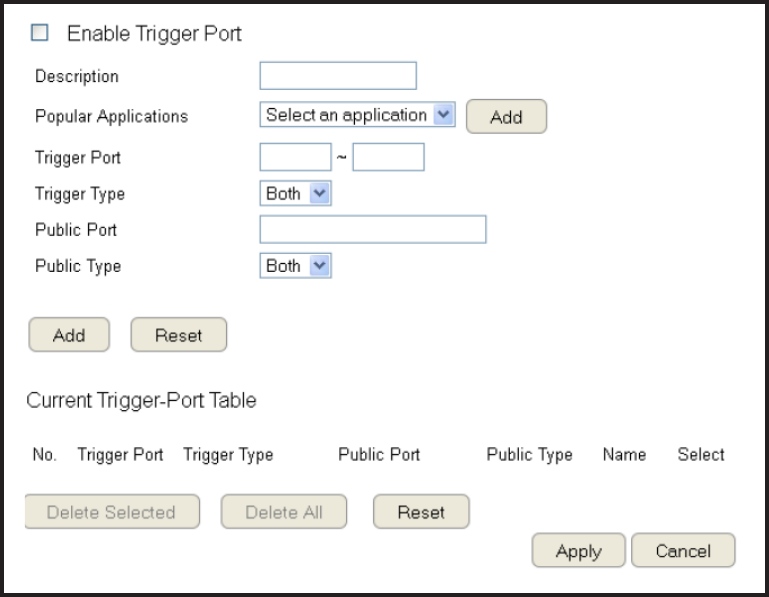Click the Public Port column header in table
The image size is (769, 597).
(379, 454)
